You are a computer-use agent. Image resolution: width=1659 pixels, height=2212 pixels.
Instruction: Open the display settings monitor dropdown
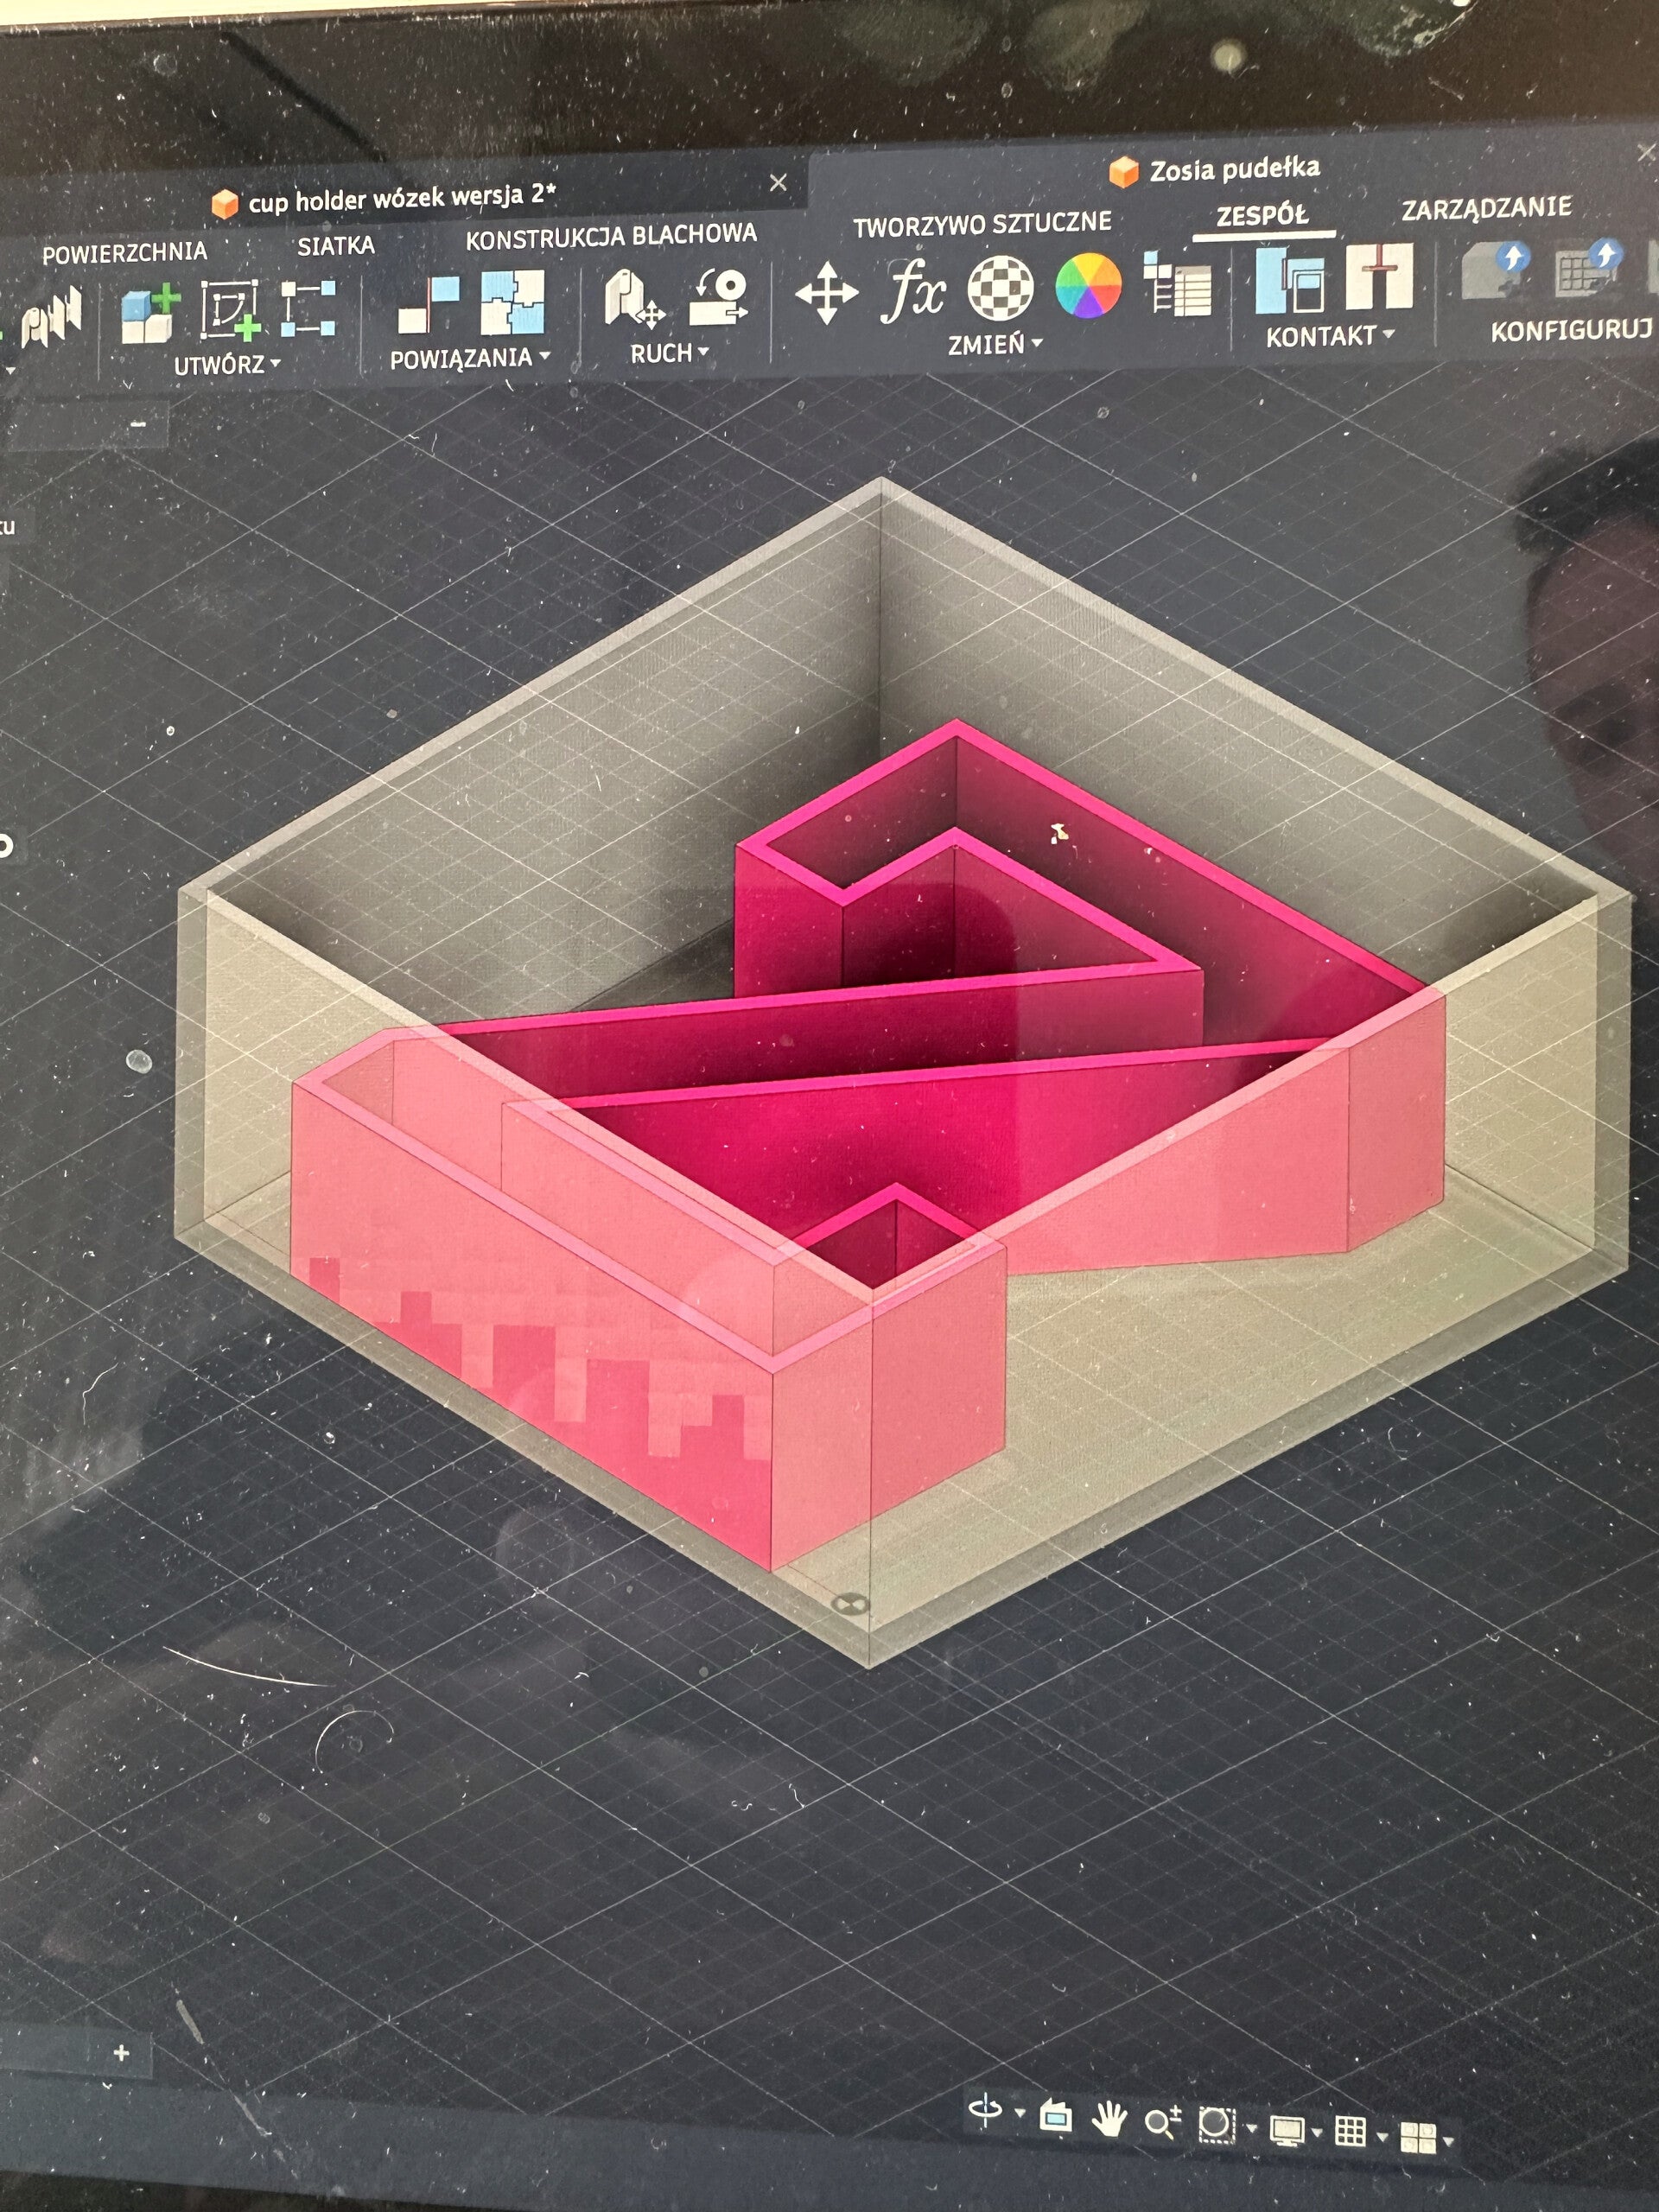[1295, 2131]
